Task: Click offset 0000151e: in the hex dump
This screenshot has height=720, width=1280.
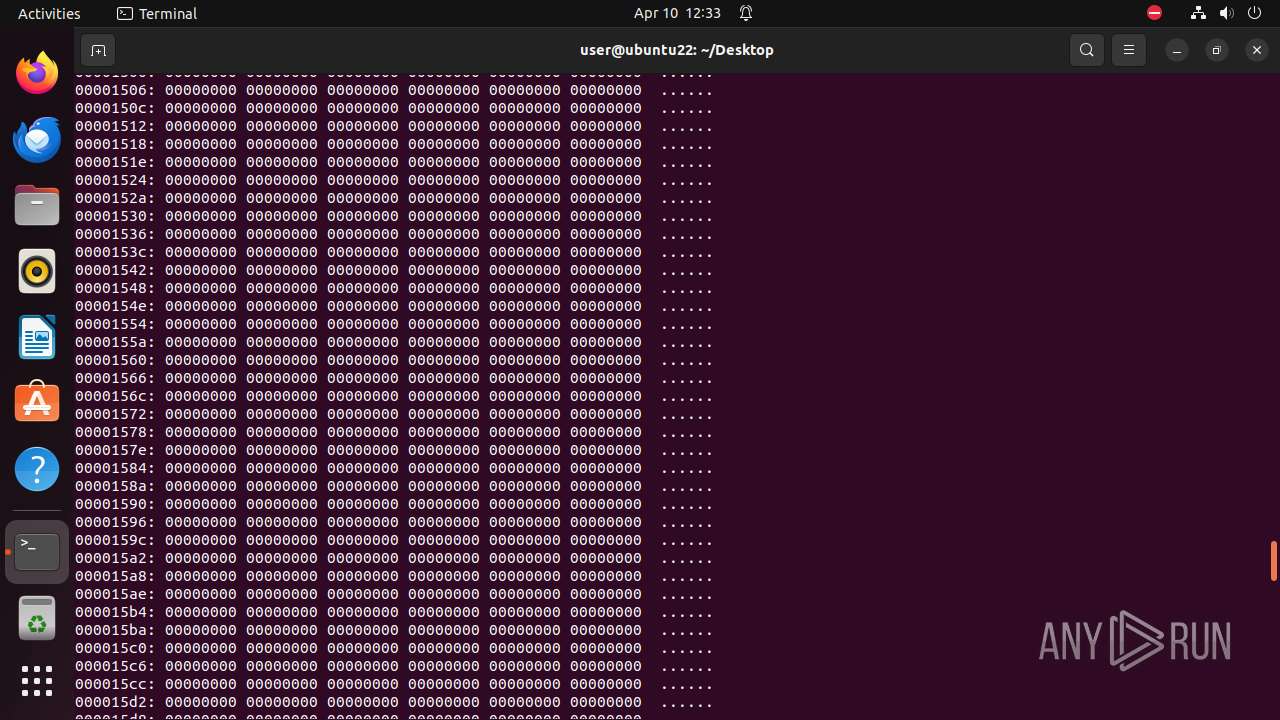Action: (x=115, y=162)
